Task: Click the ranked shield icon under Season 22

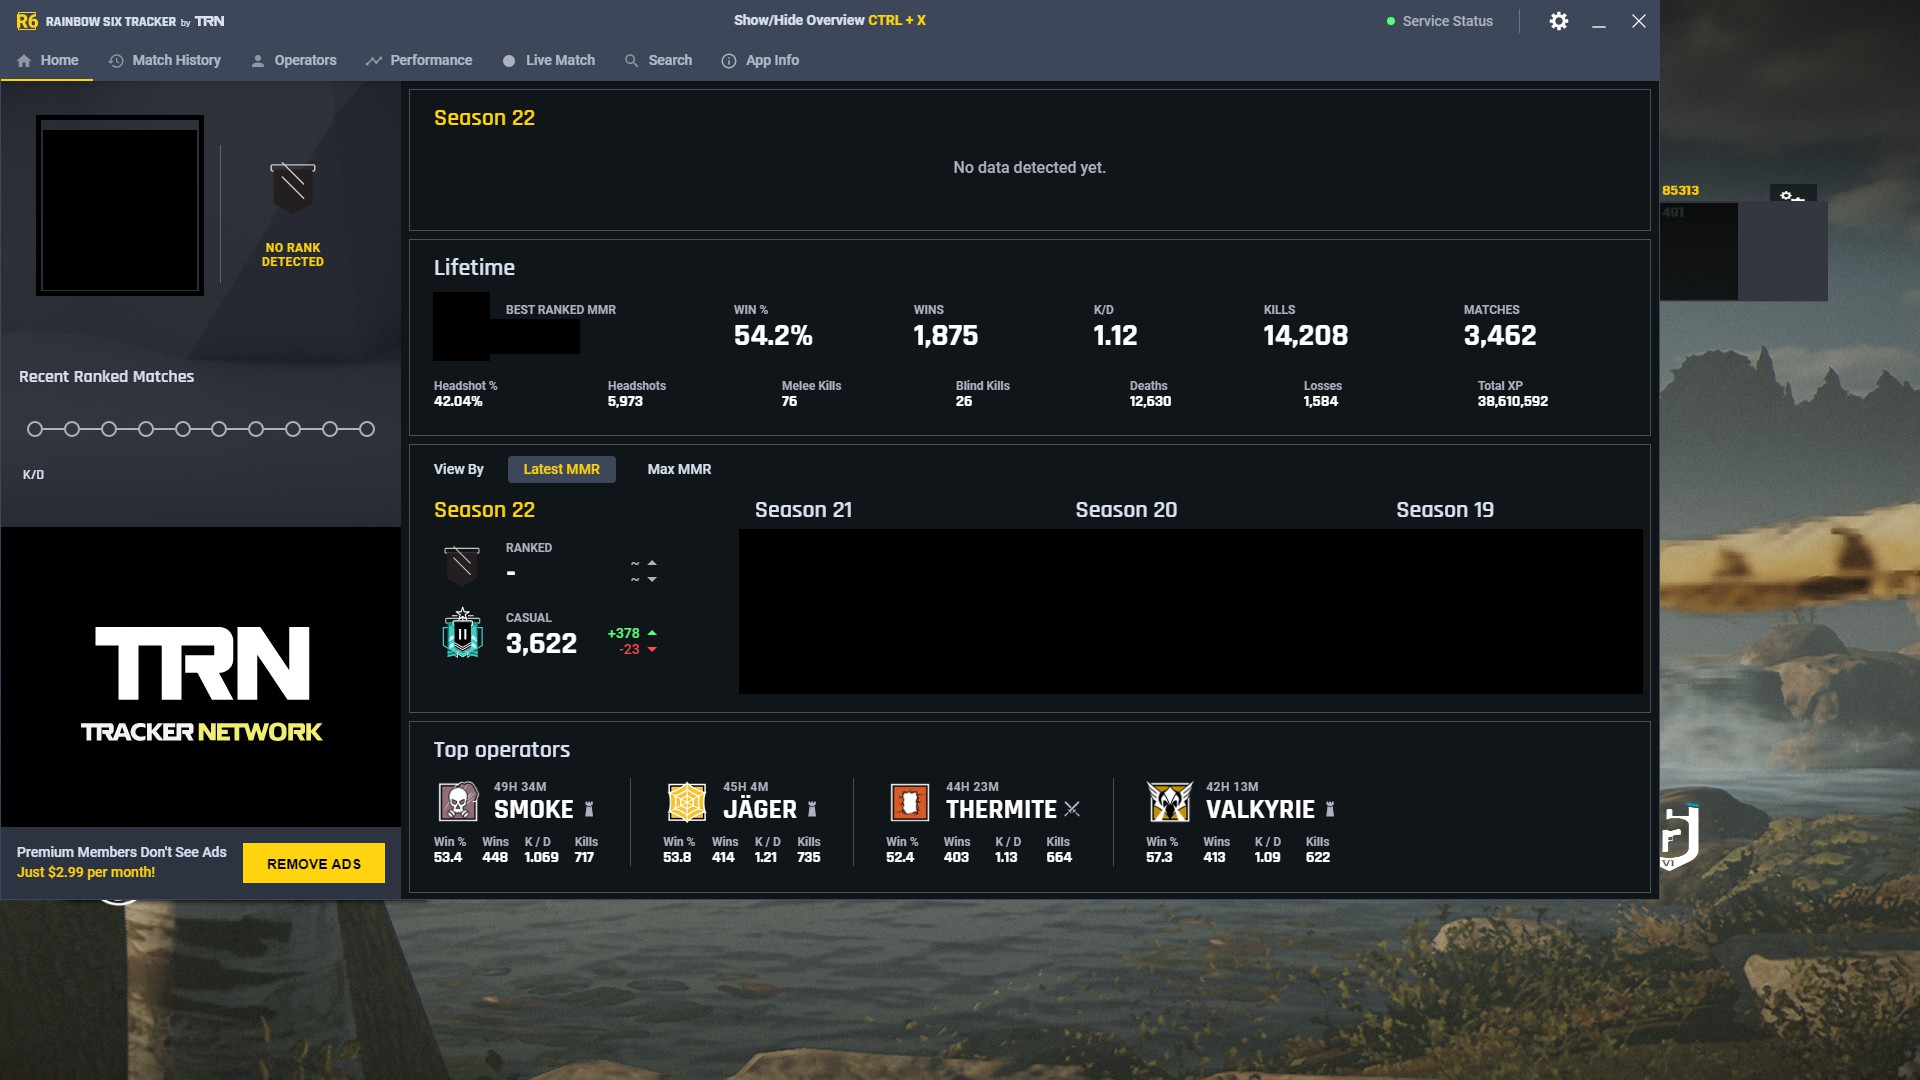Action: (x=461, y=563)
